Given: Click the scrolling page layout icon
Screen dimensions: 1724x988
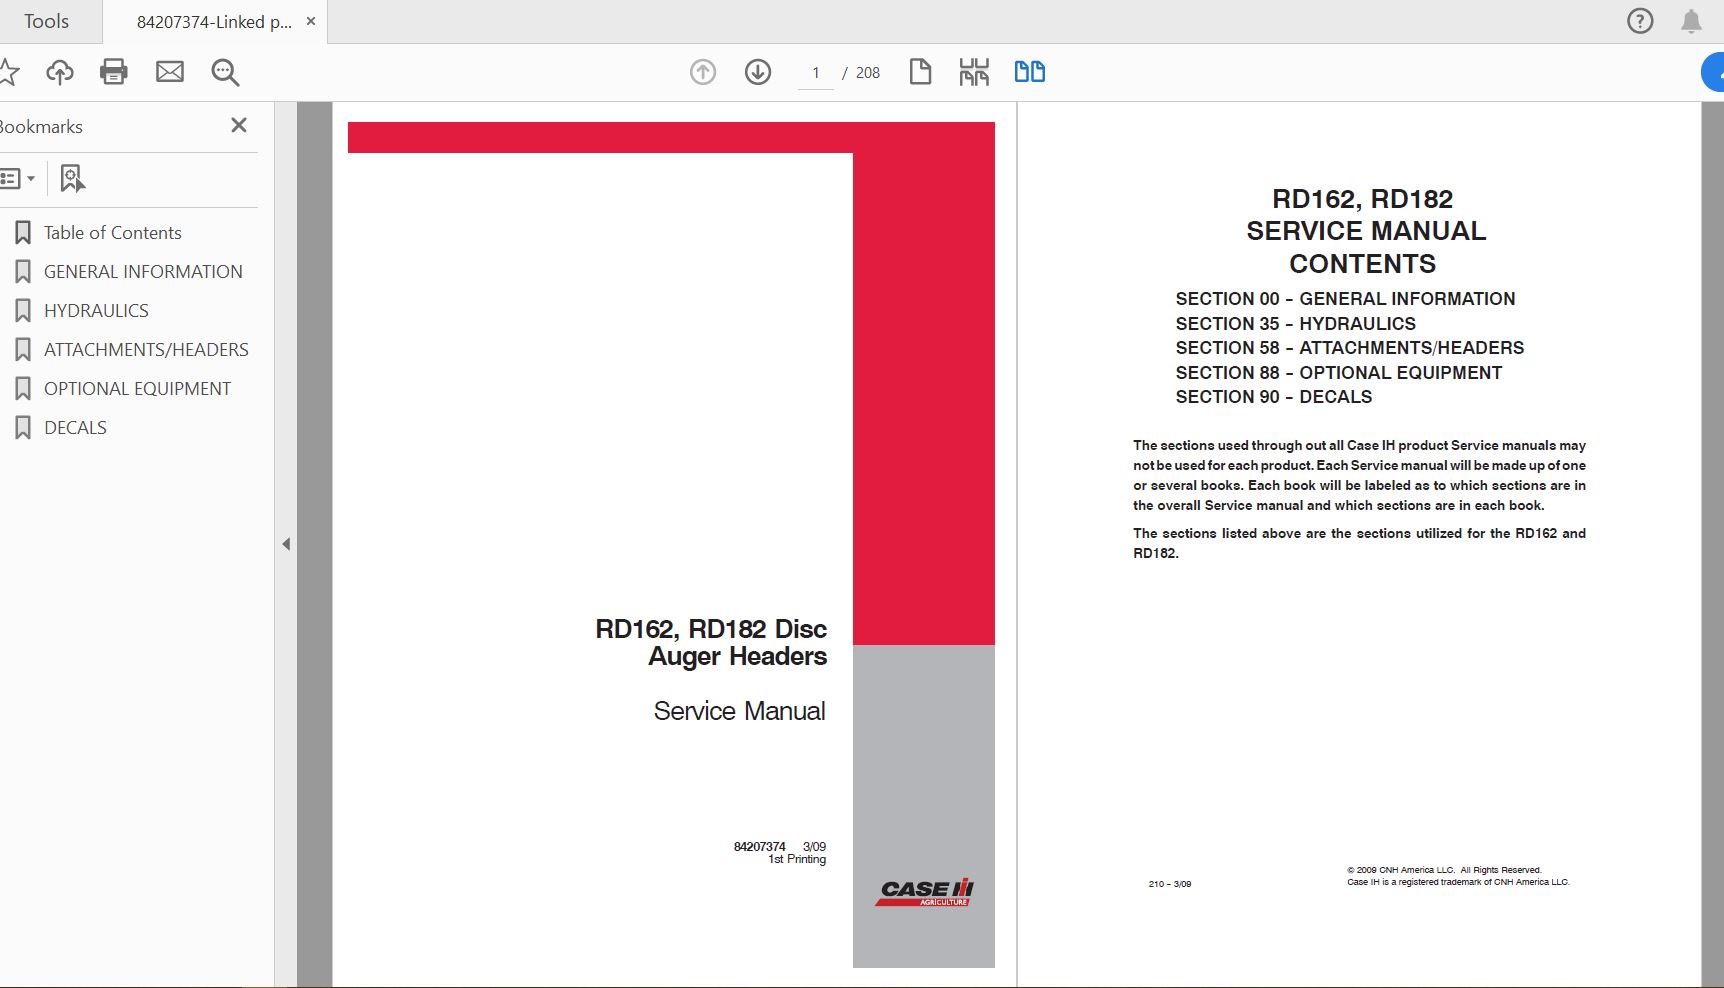Looking at the screenshot, I should pyautogui.click(x=974, y=72).
